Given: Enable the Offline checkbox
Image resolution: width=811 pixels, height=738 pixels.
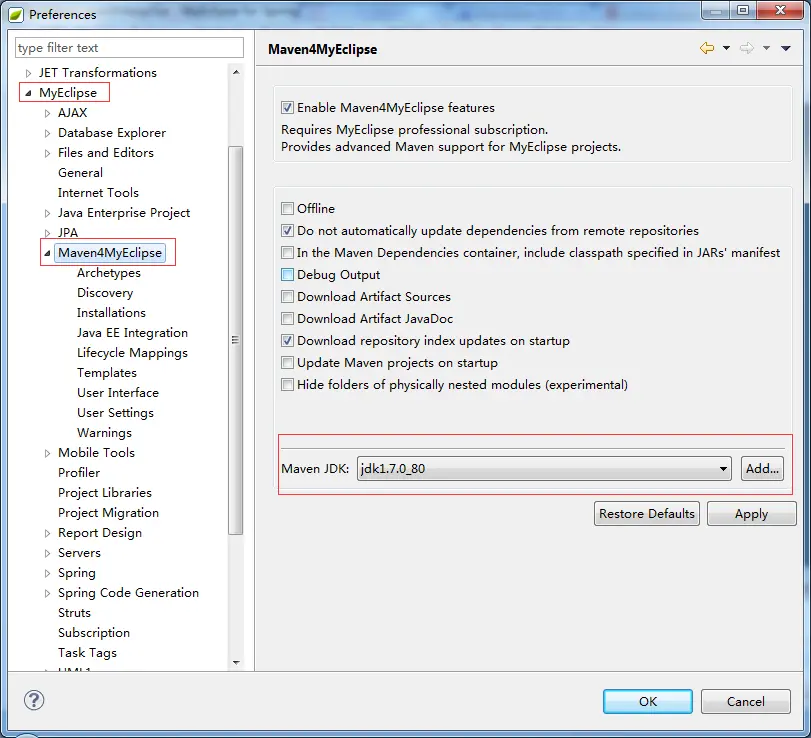Looking at the screenshot, I should click(x=287, y=208).
